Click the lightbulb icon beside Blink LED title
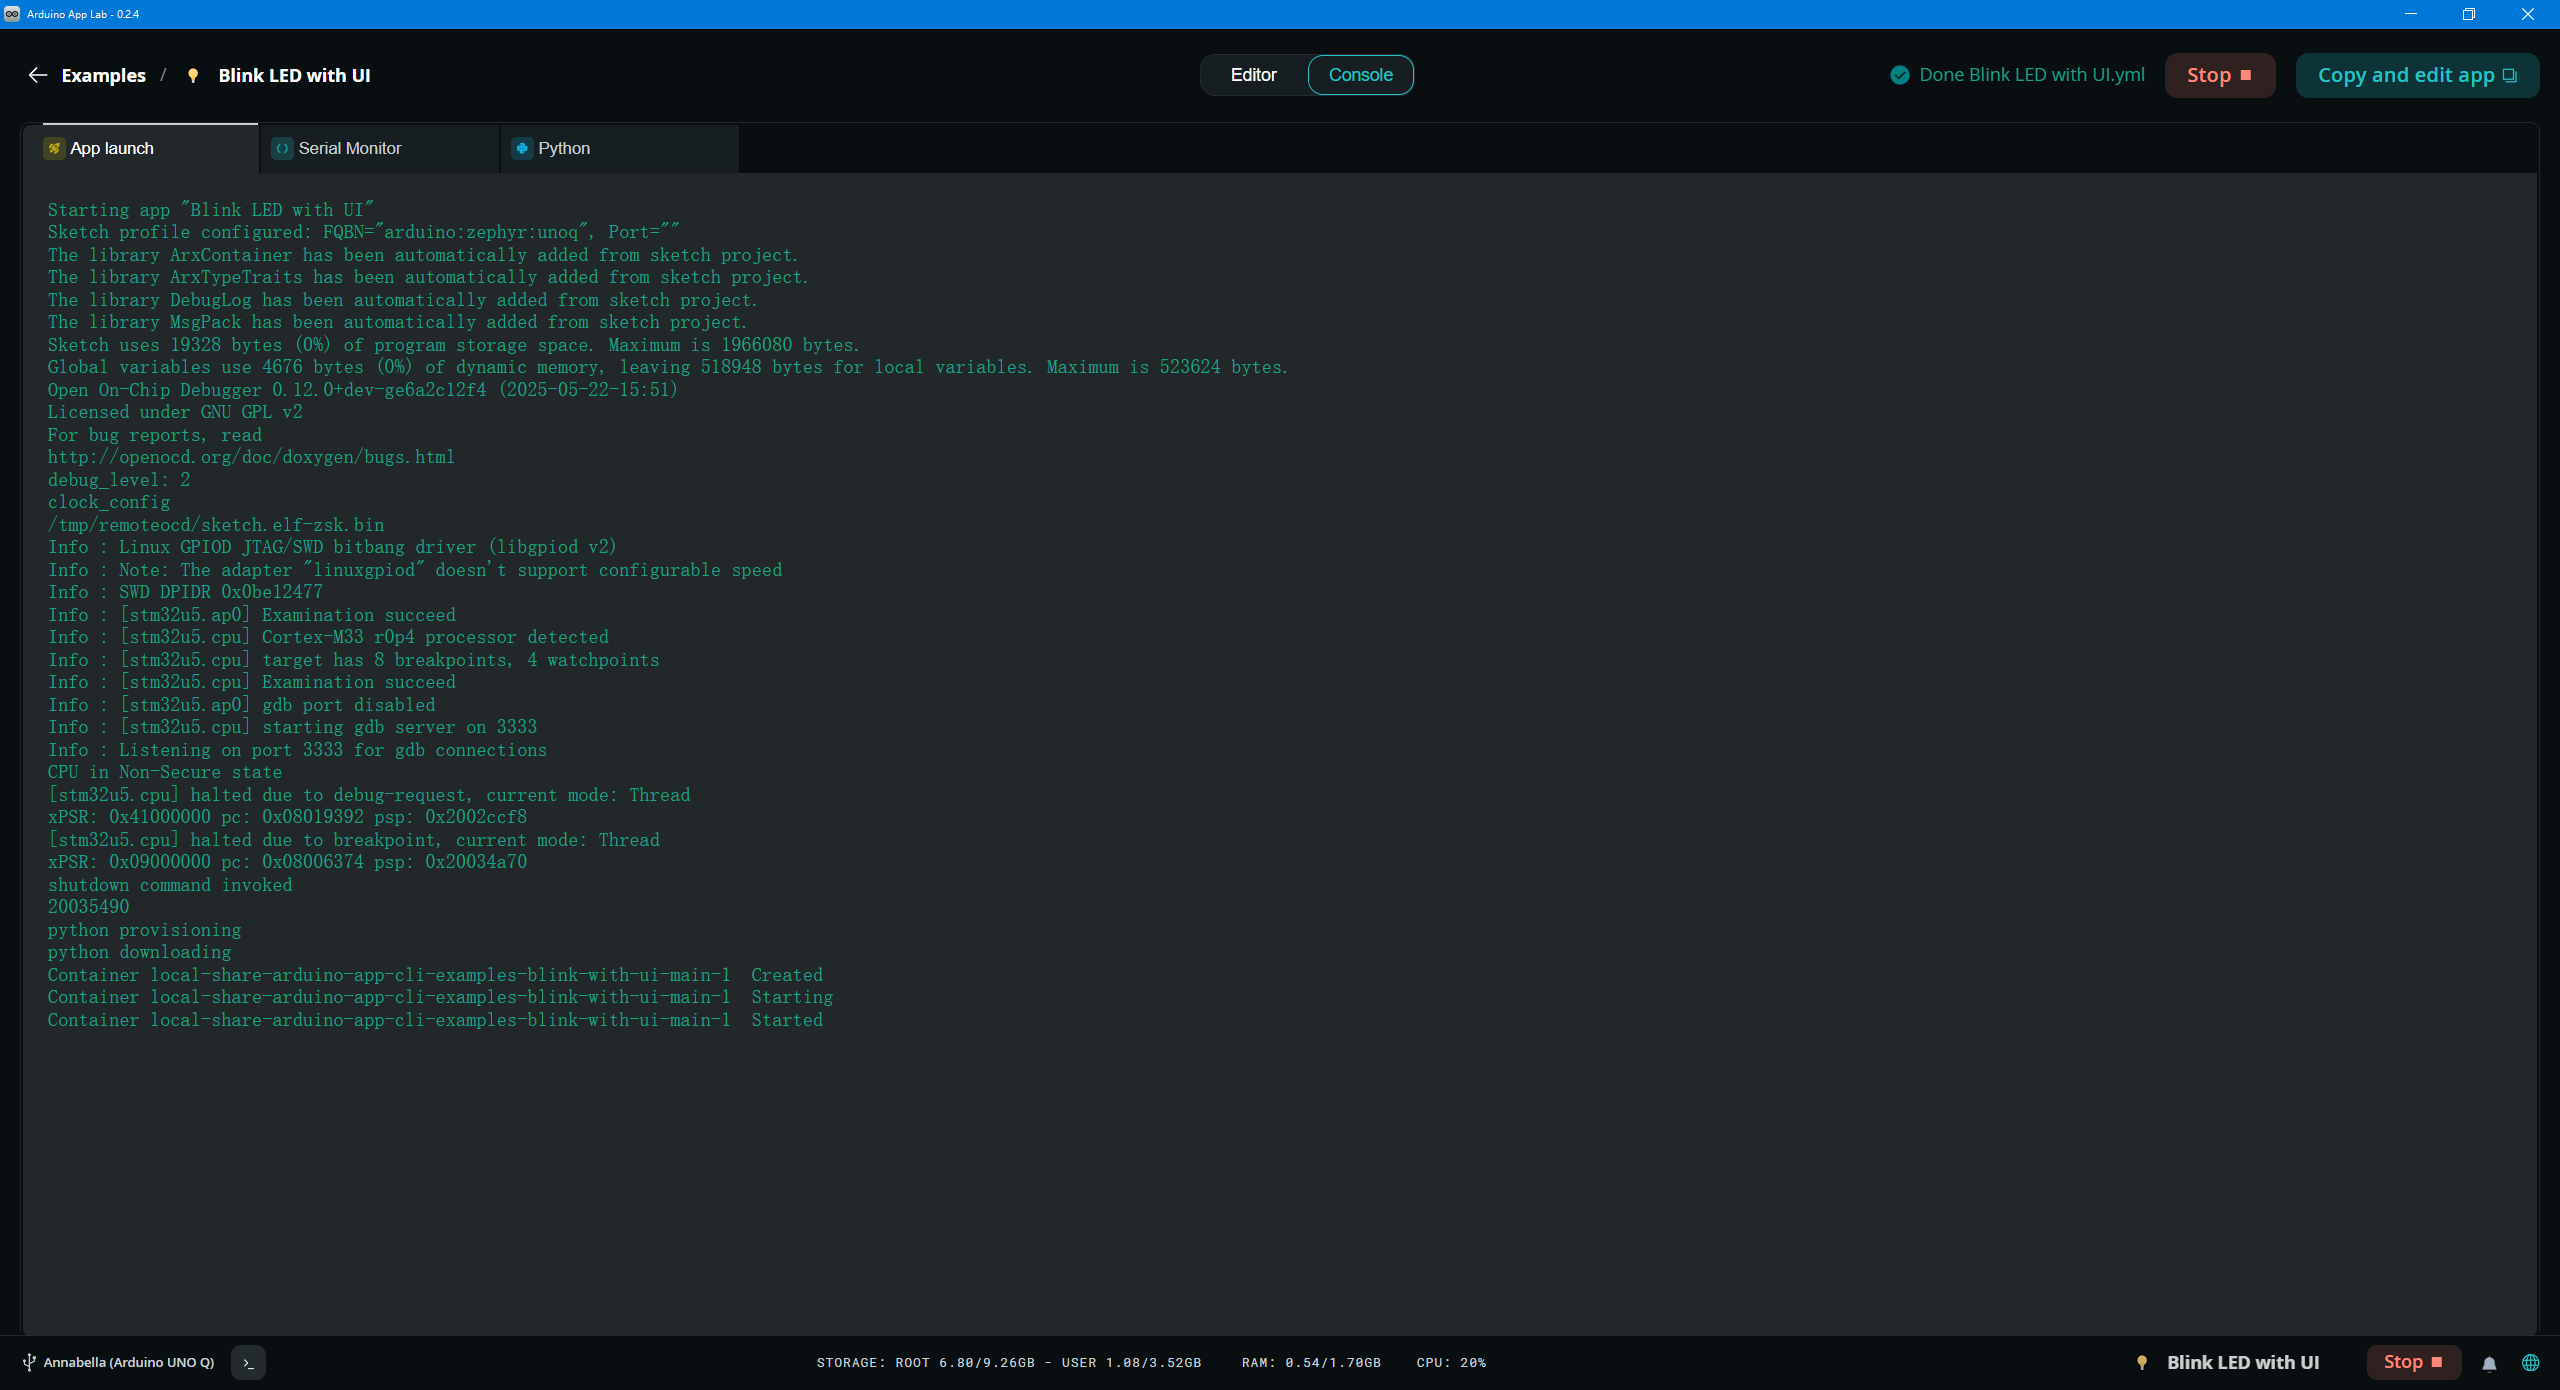Image resolution: width=2560 pixels, height=1390 pixels. click(193, 75)
